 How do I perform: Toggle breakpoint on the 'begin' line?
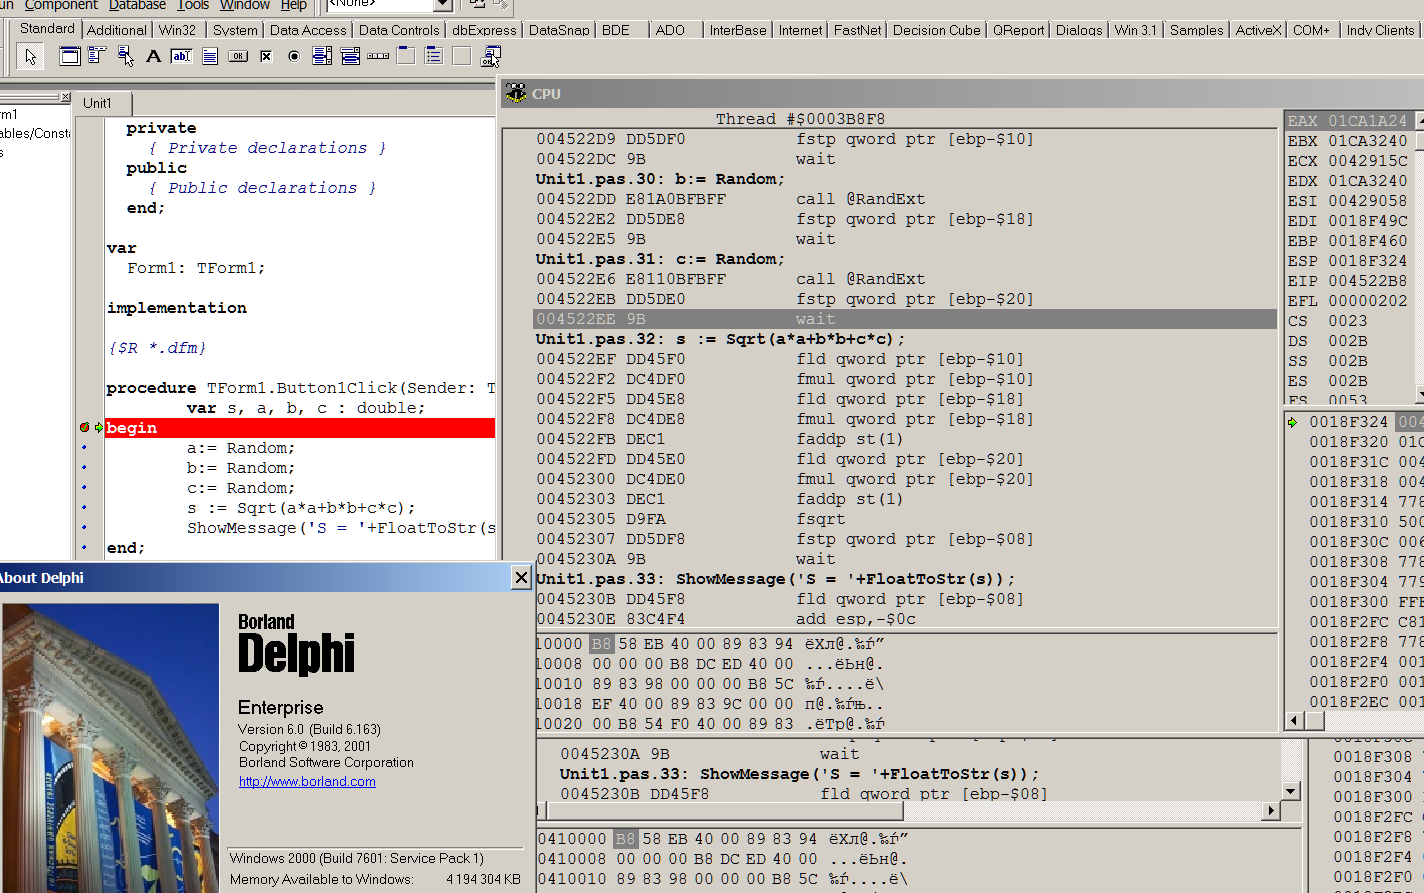[84, 428]
